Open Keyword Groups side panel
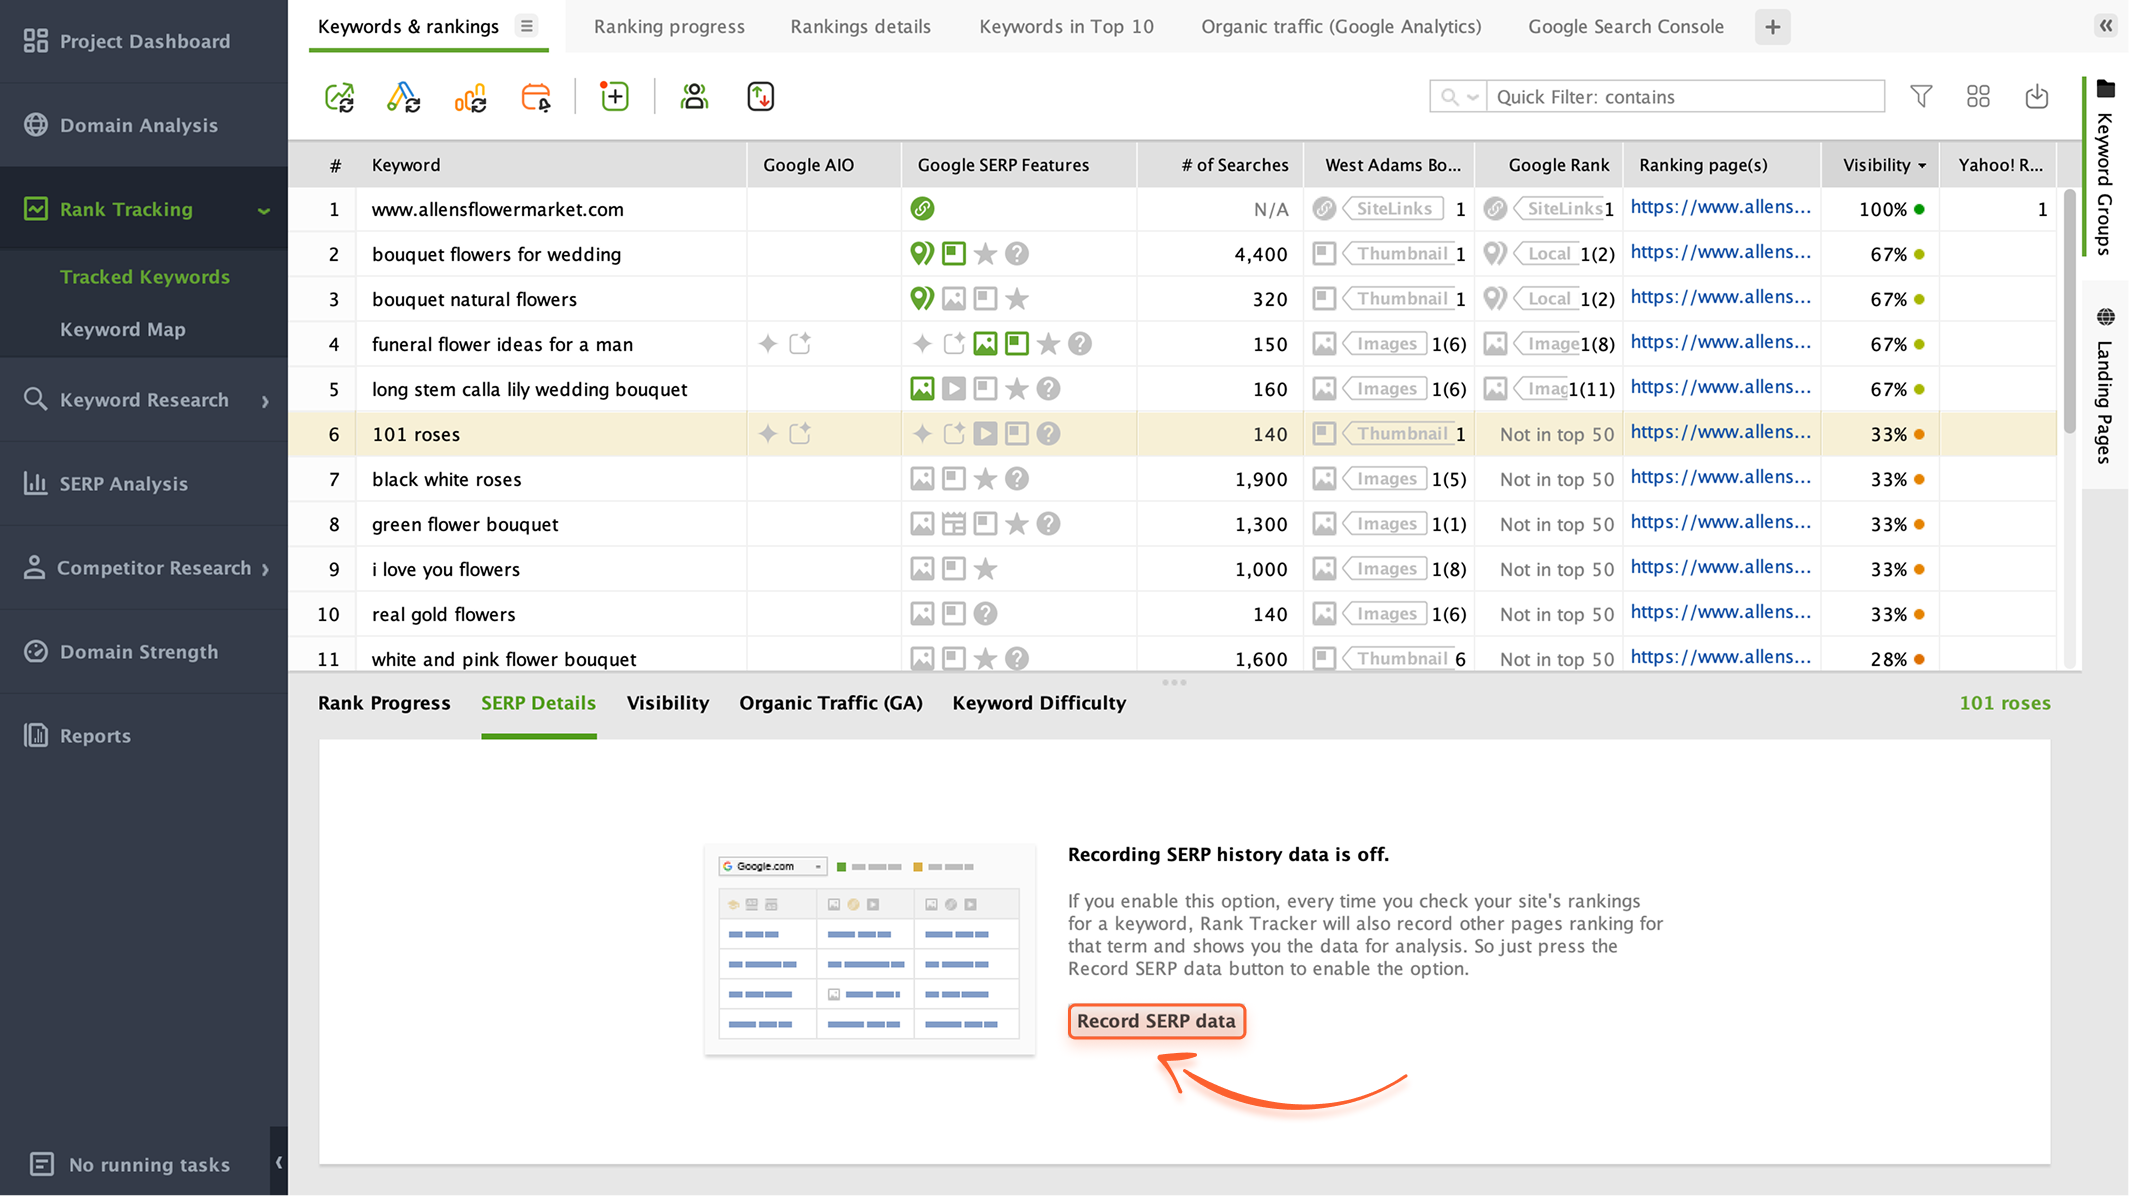The height and width of the screenshot is (1196, 2129). coord(2105,167)
